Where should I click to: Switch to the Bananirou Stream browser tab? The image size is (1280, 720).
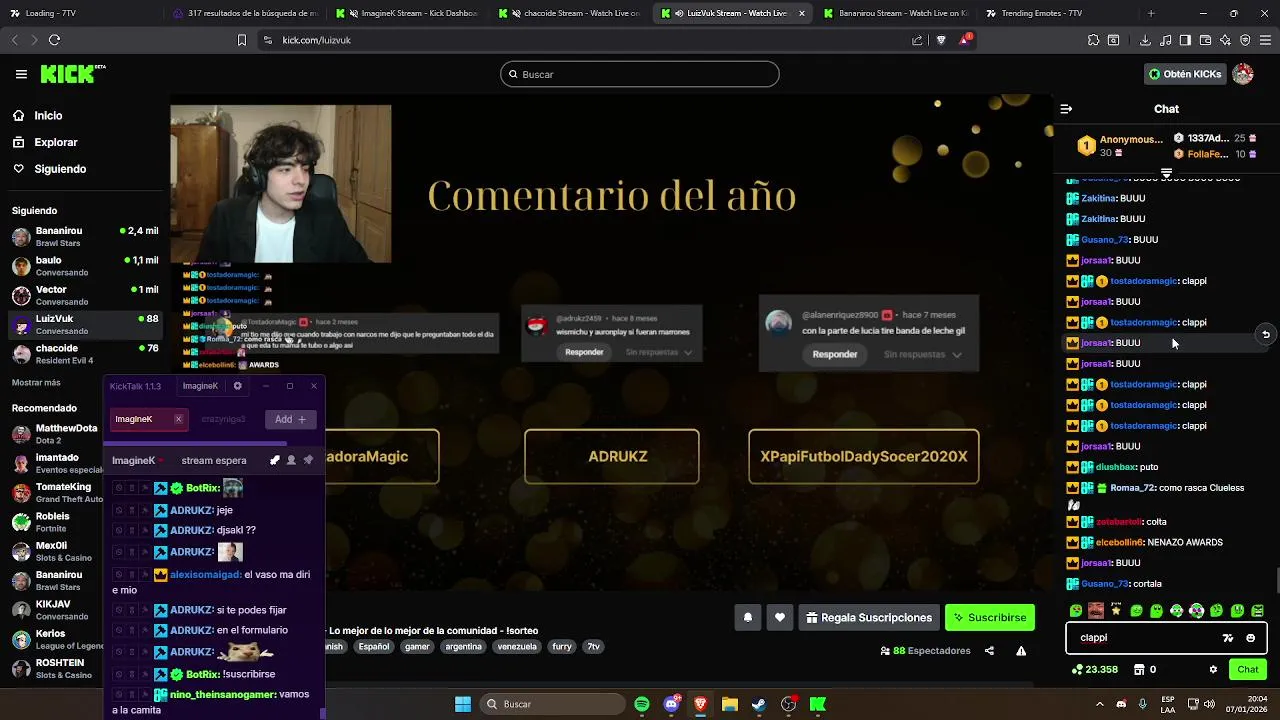coord(895,13)
